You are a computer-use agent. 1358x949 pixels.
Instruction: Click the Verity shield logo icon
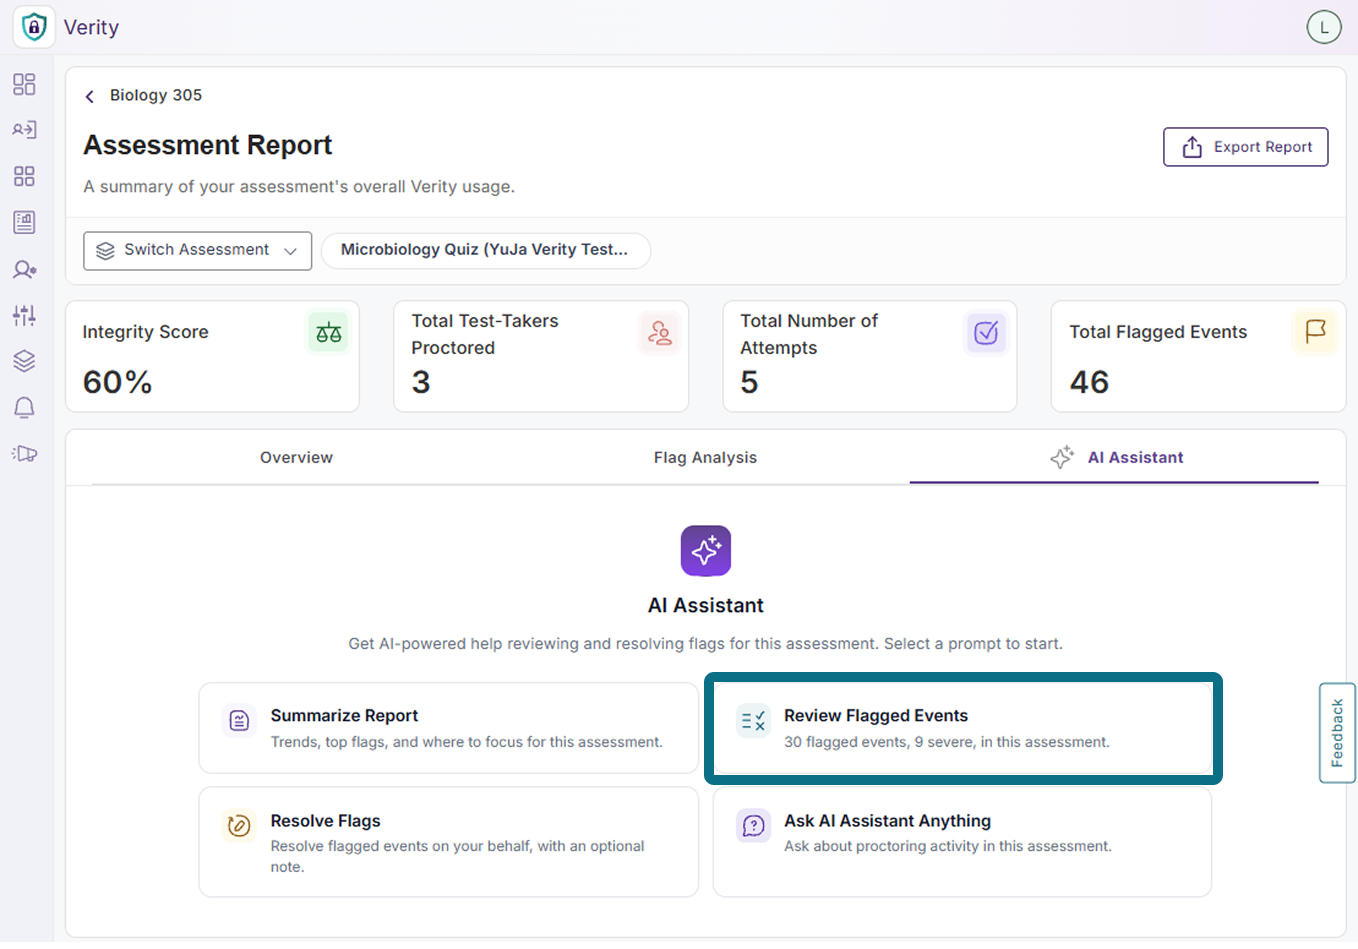pos(34,27)
